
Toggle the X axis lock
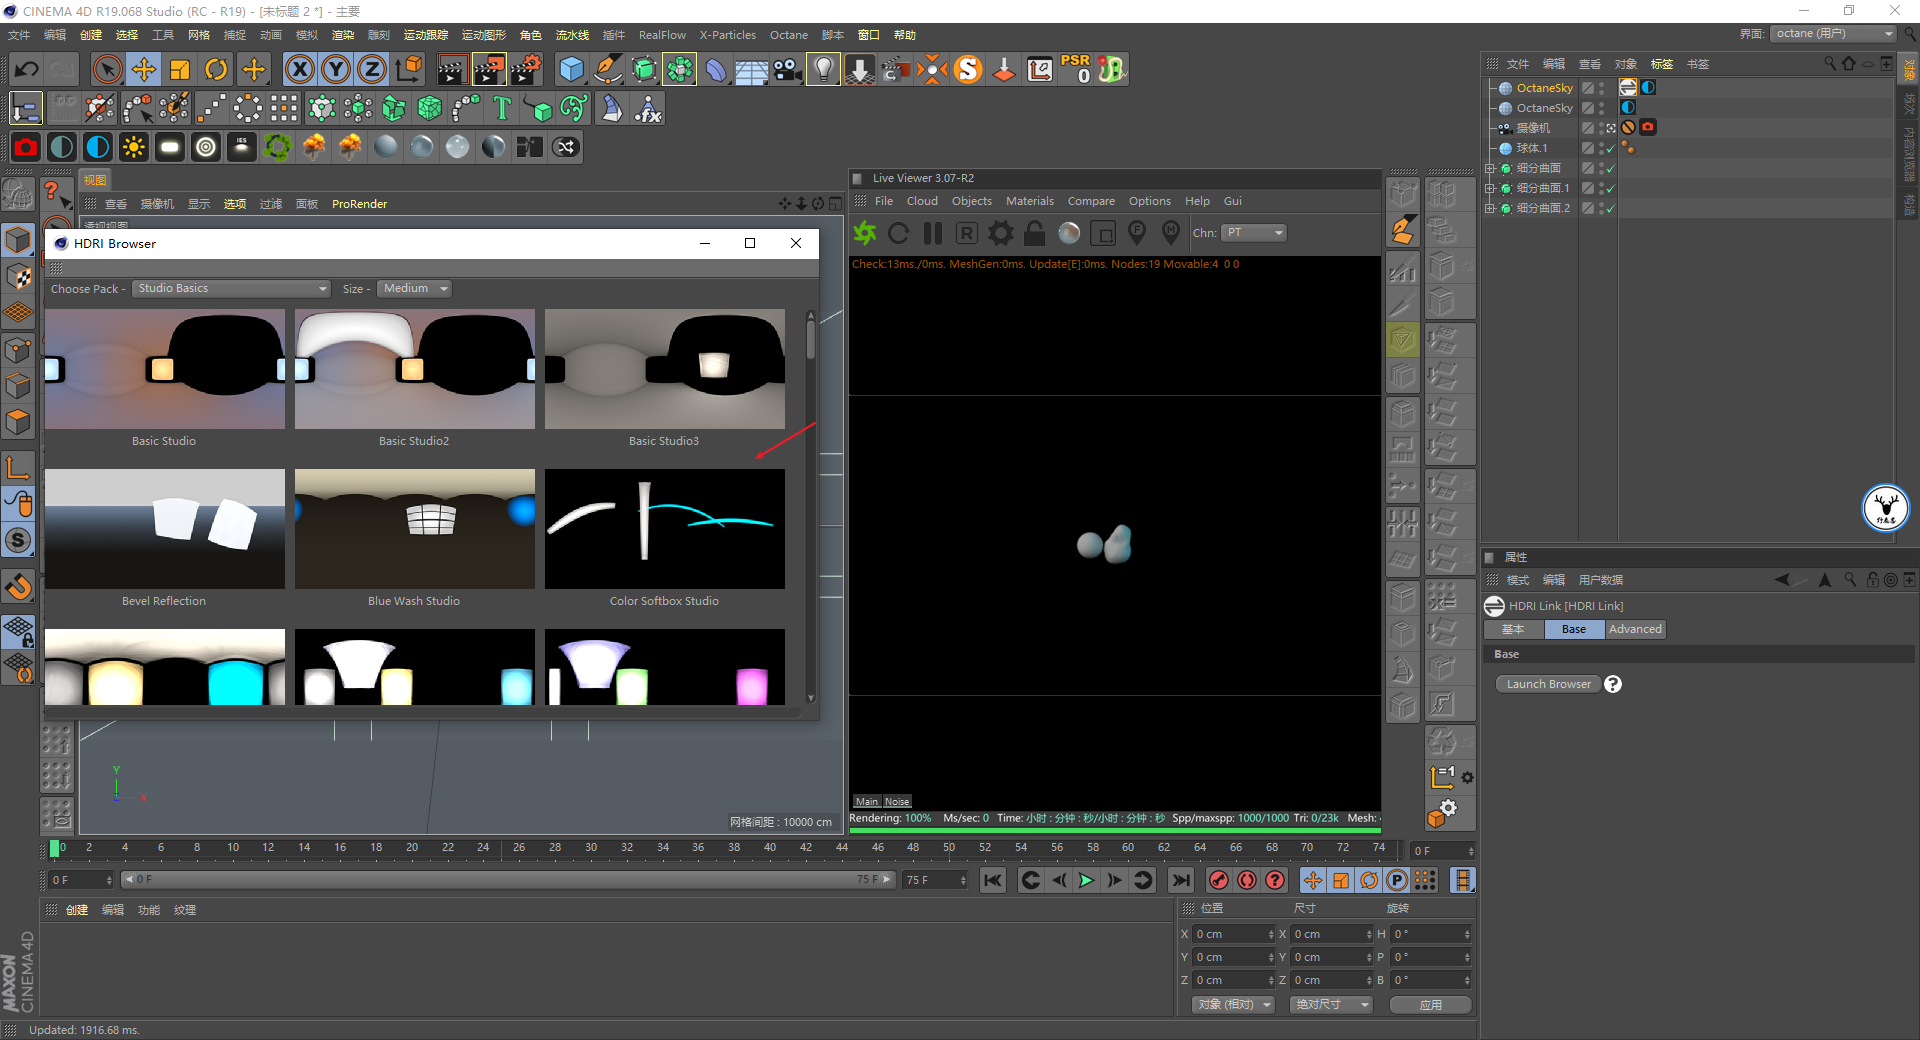(299, 69)
